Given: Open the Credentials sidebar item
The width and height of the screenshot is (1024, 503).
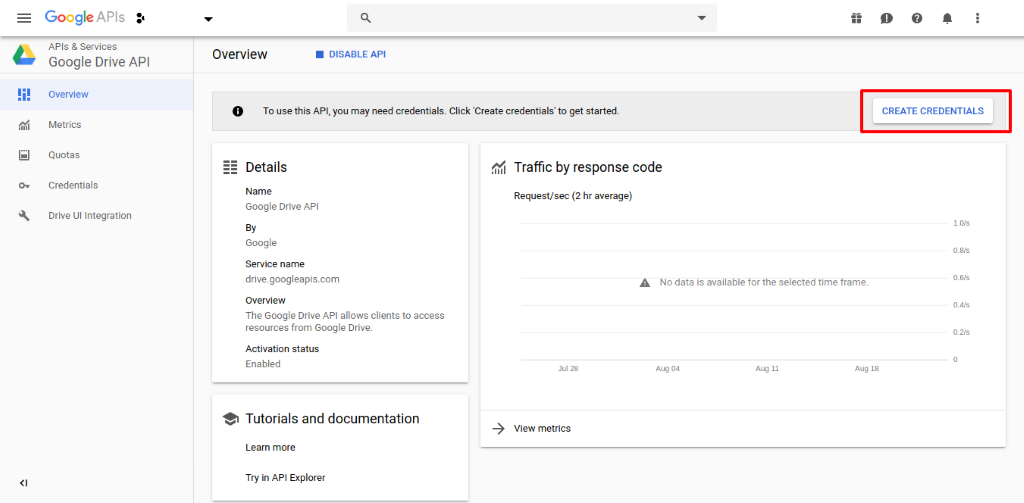Looking at the screenshot, I should (73, 185).
